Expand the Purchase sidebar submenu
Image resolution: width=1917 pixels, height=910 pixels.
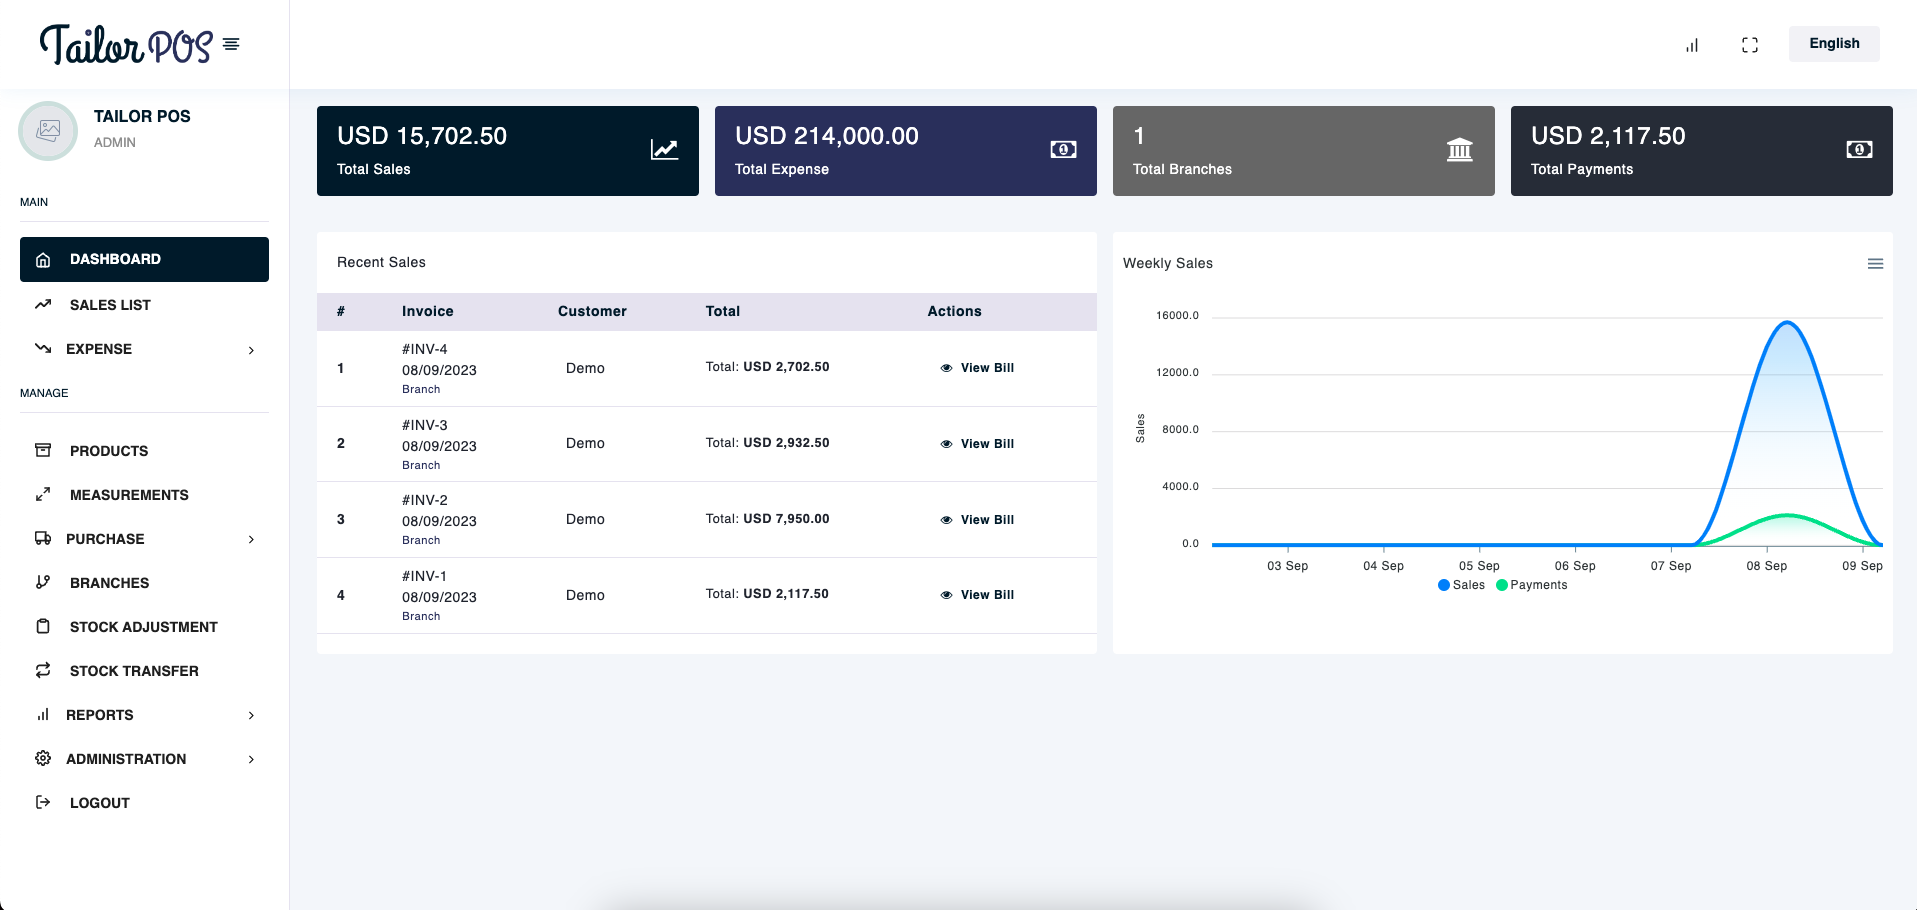[x=251, y=540]
